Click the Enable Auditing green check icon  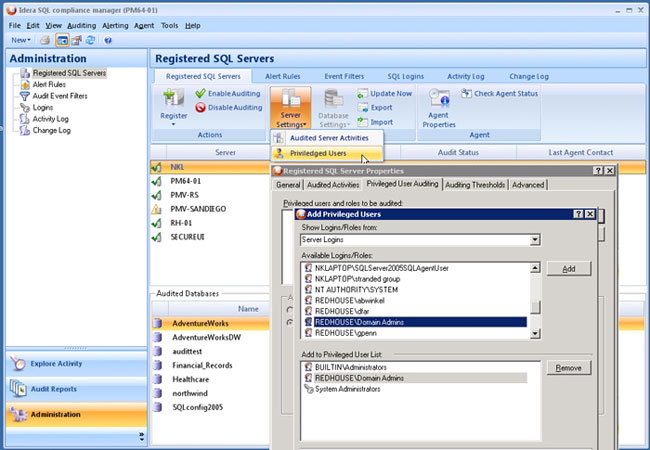[201, 93]
